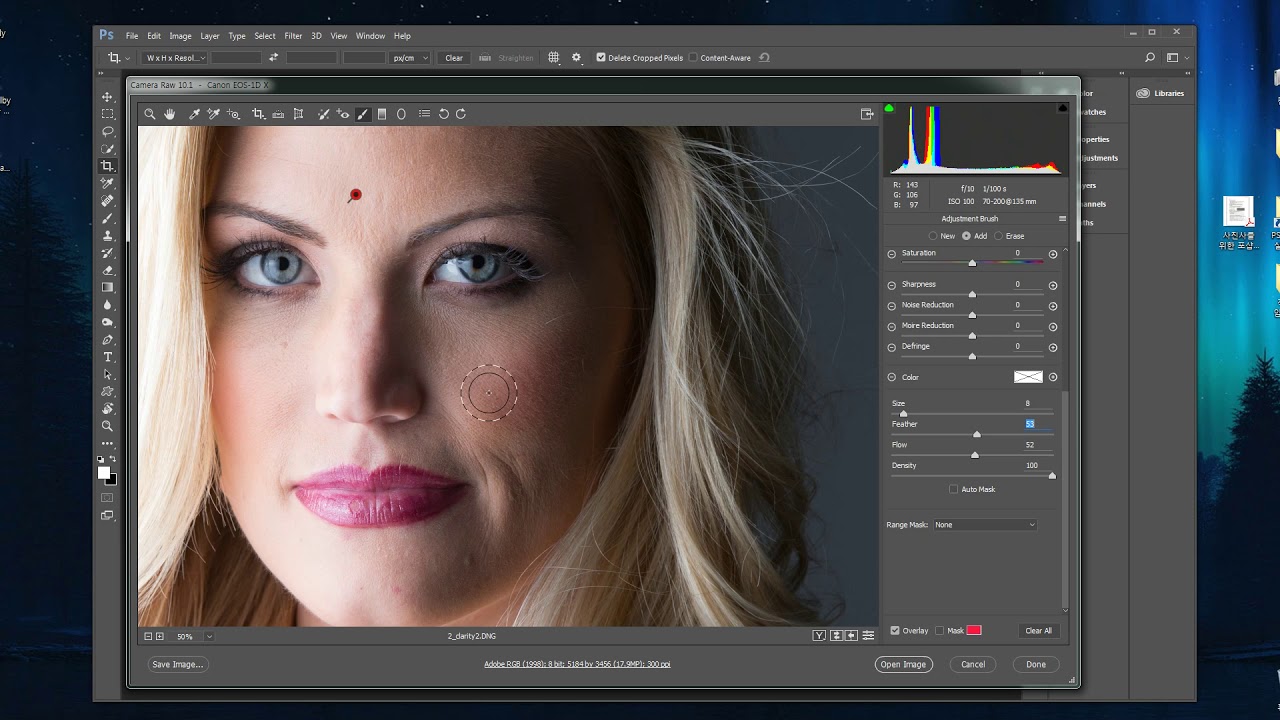Viewport: 1280px width, 720px height.
Task: Select Photoshop Clone Stamp tool
Action: [x=108, y=236]
